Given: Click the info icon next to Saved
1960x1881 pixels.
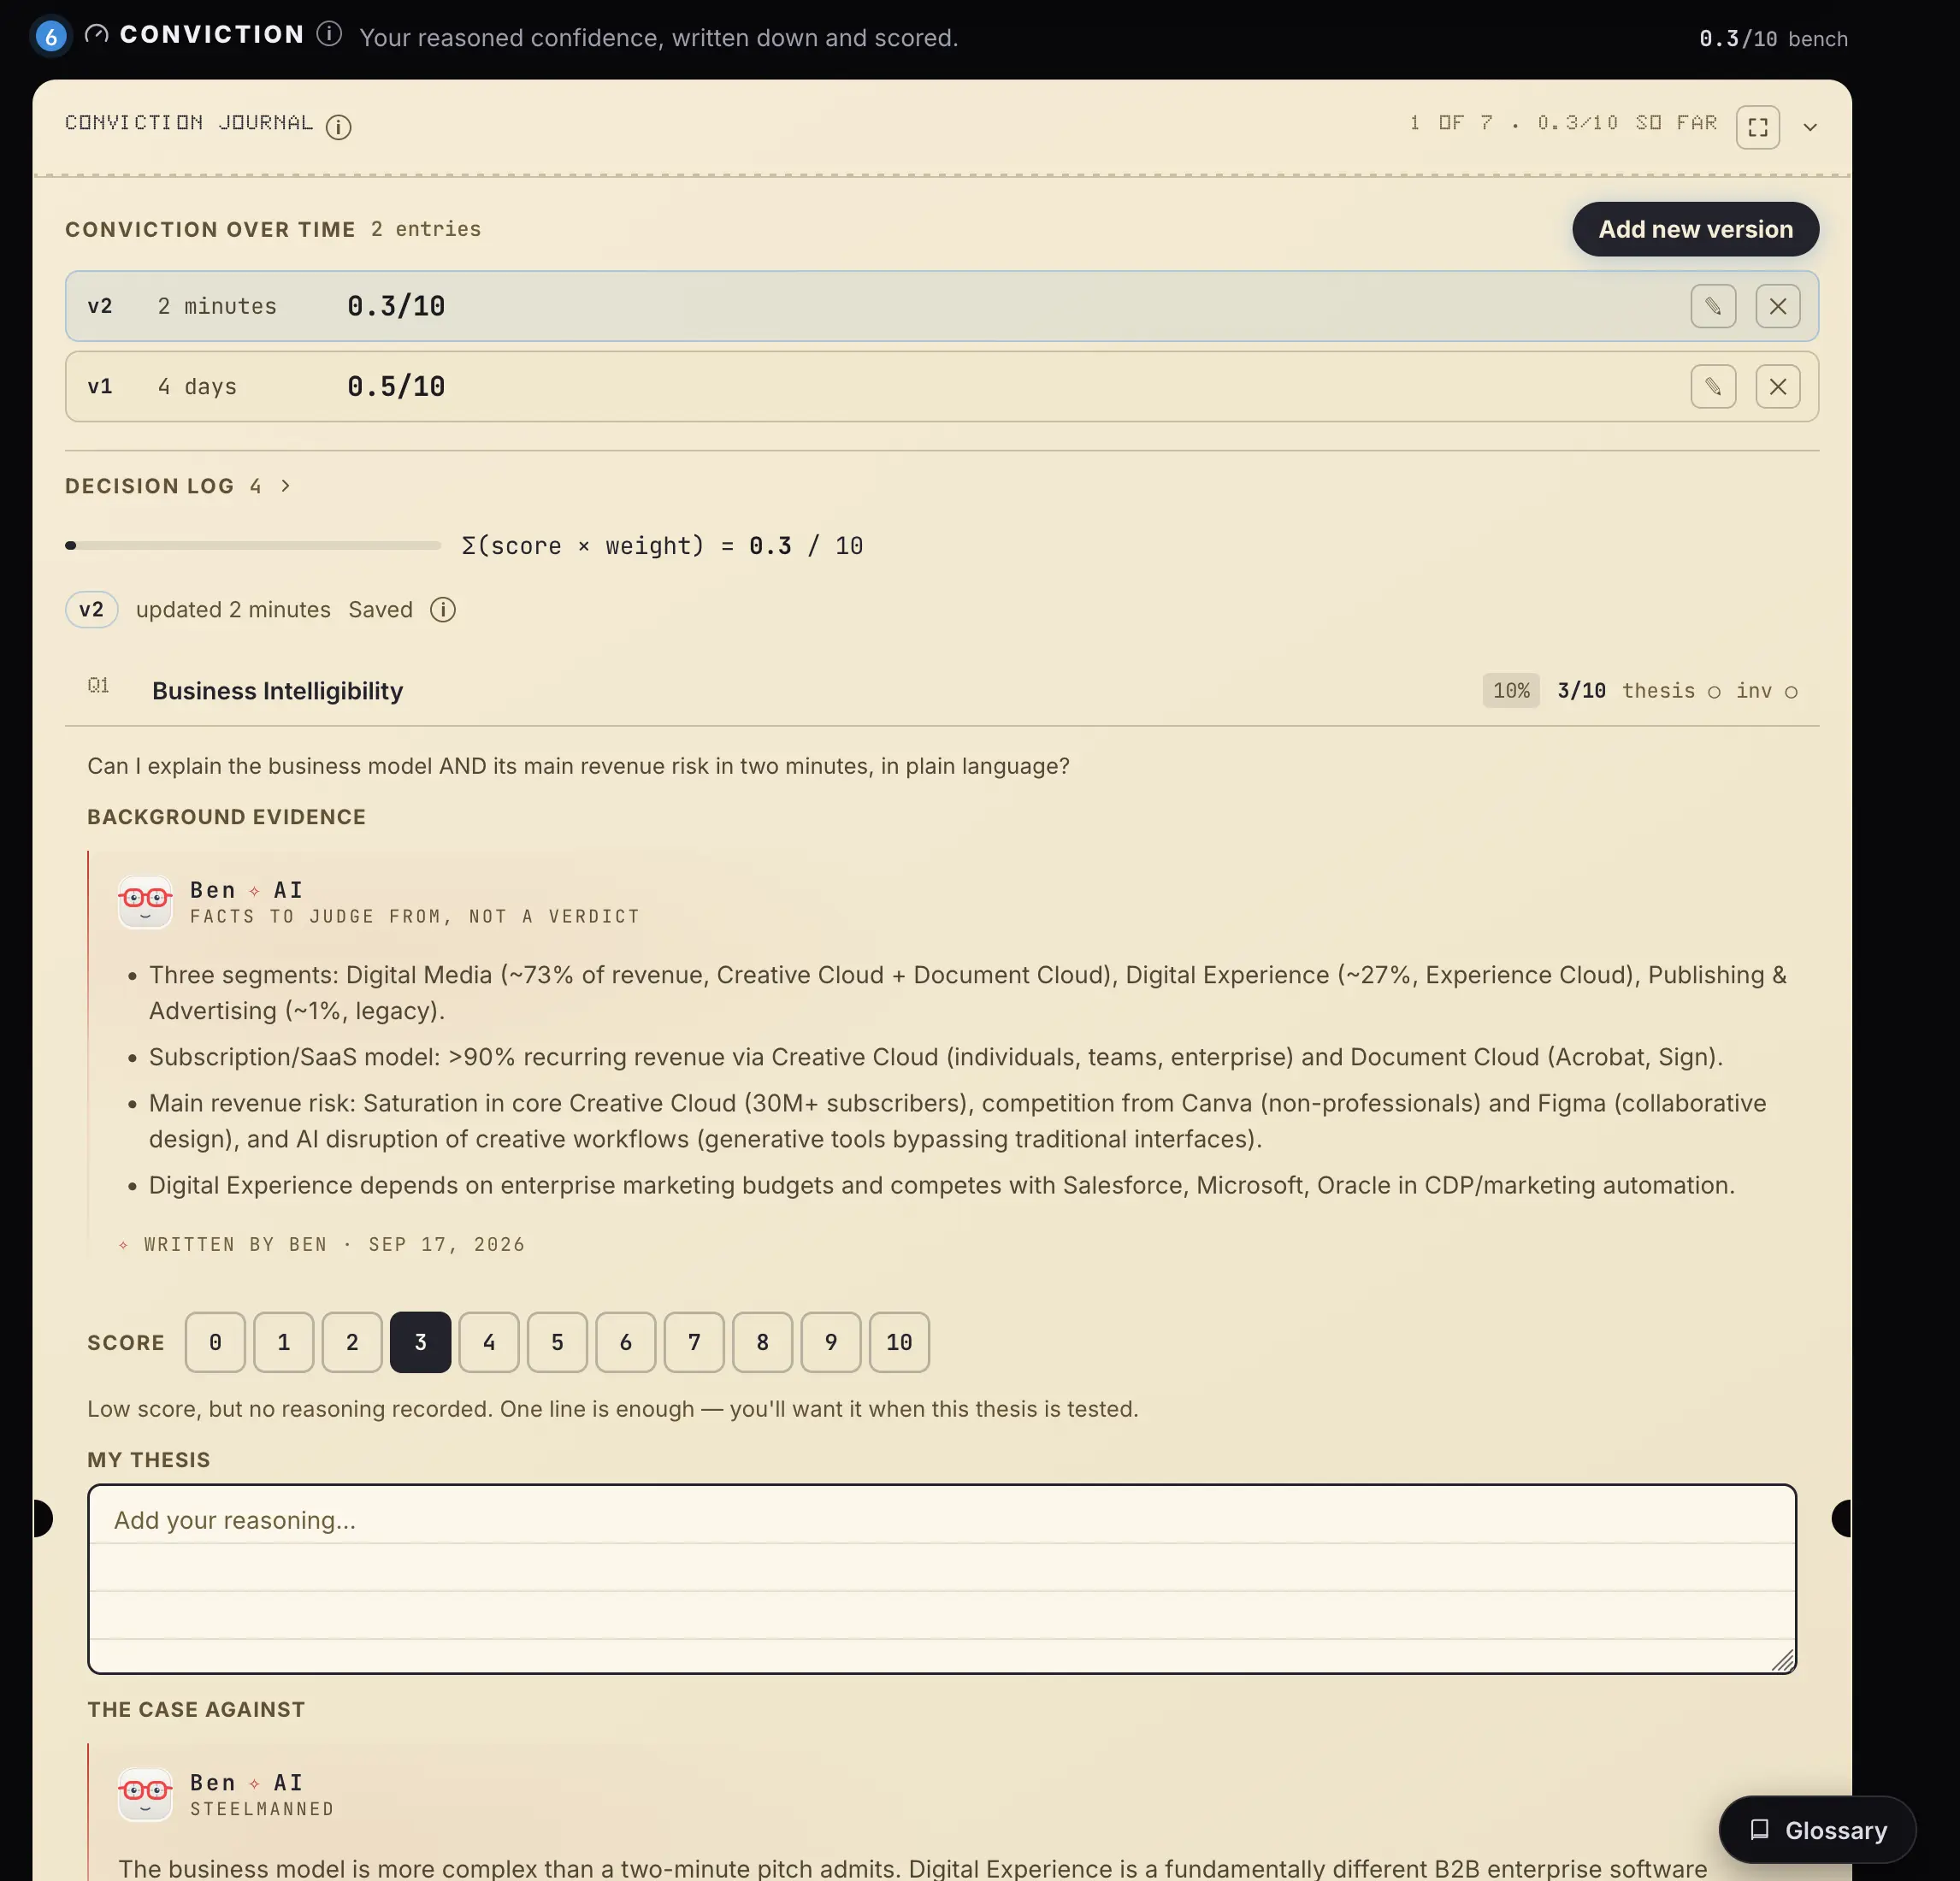Looking at the screenshot, I should pyautogui.click(x=443, y=610).
